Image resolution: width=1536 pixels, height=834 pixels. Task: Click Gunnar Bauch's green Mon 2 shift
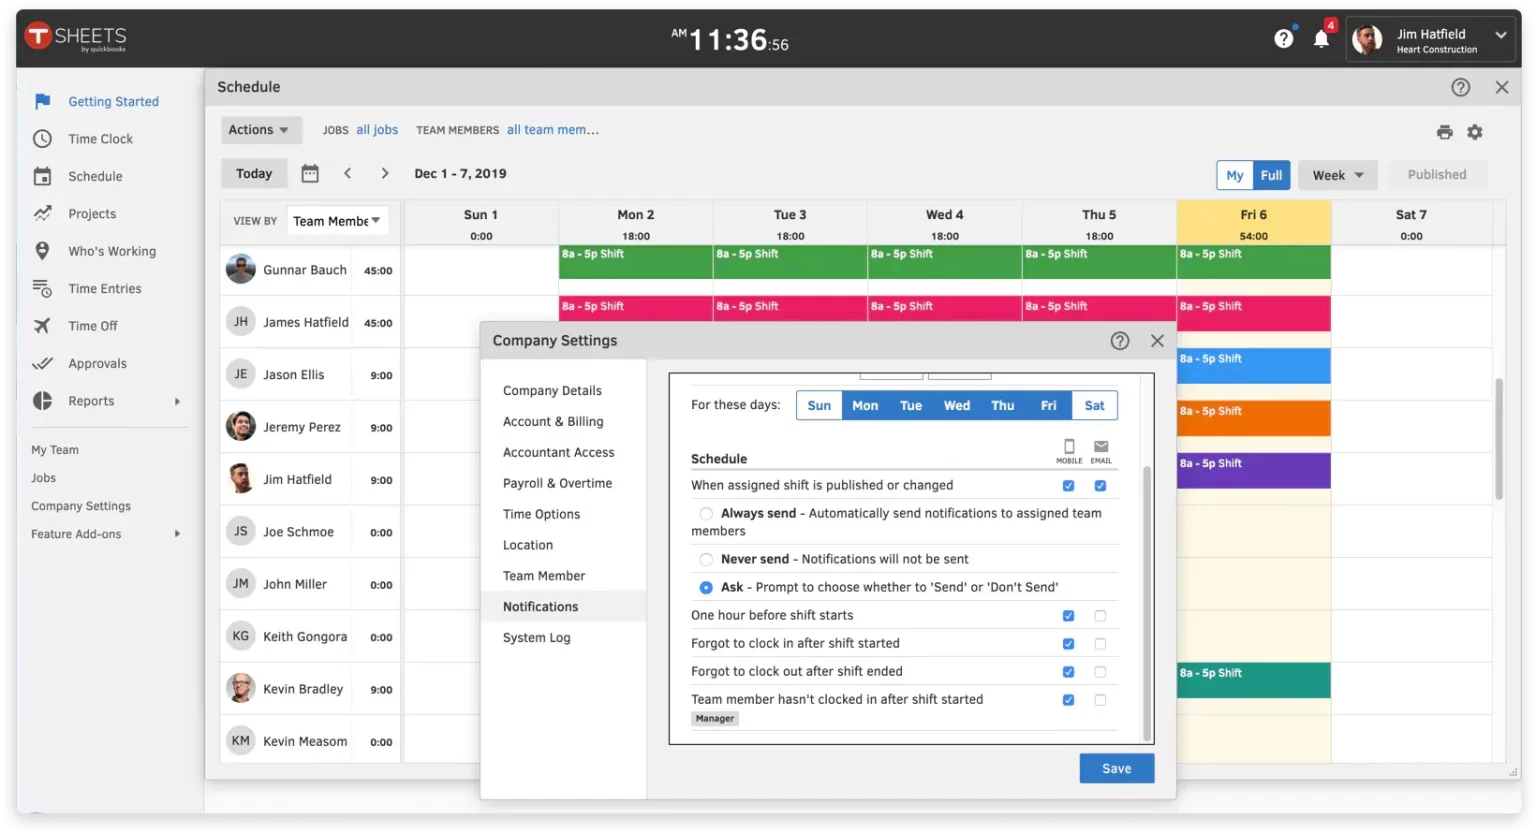(635, 262)
